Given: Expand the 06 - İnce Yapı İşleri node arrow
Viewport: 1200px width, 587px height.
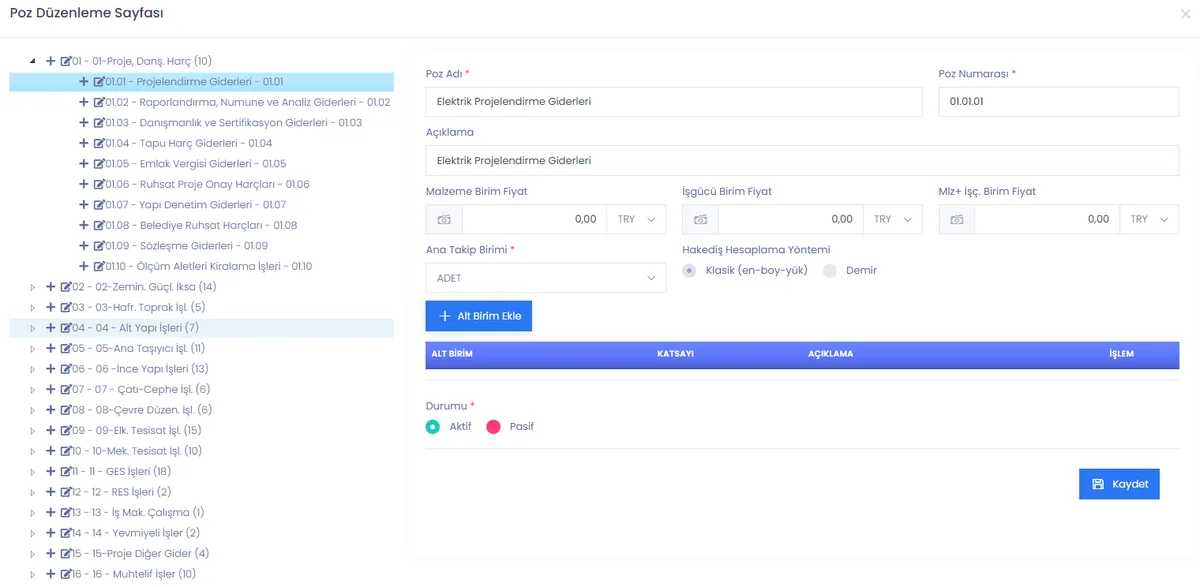Looking at the screenshot, I should [33, 369].
